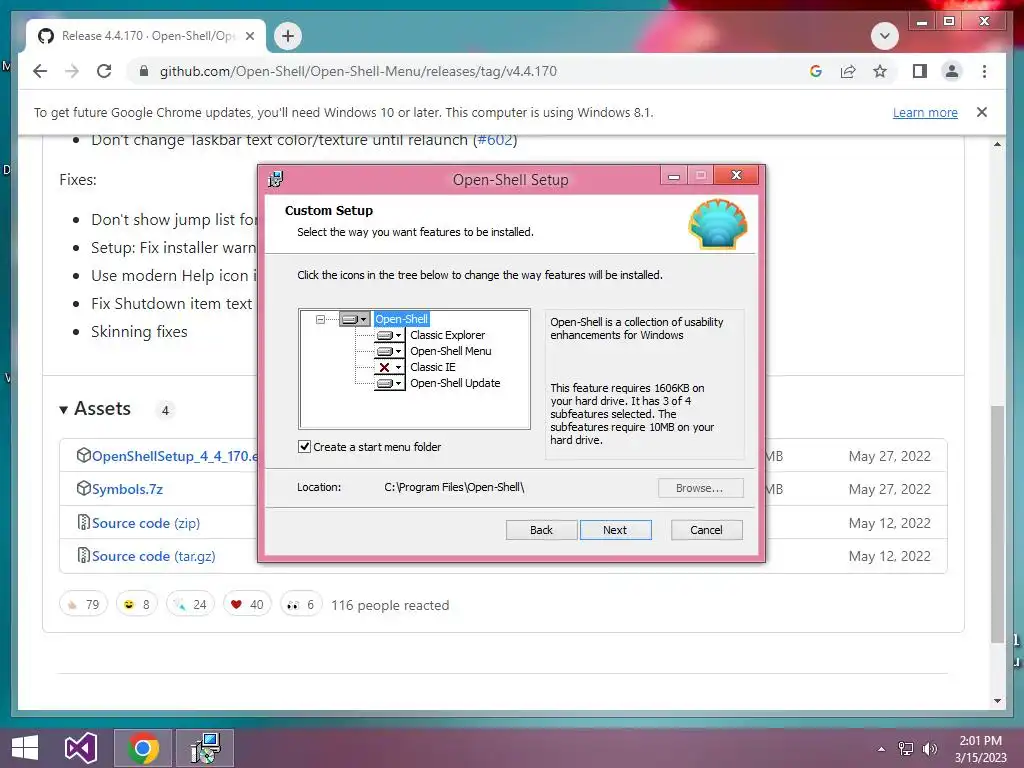Cancel the Open-Shell Setup
Image resolution: width=1024 pixels, height=768 pixels.
(707, 530)
